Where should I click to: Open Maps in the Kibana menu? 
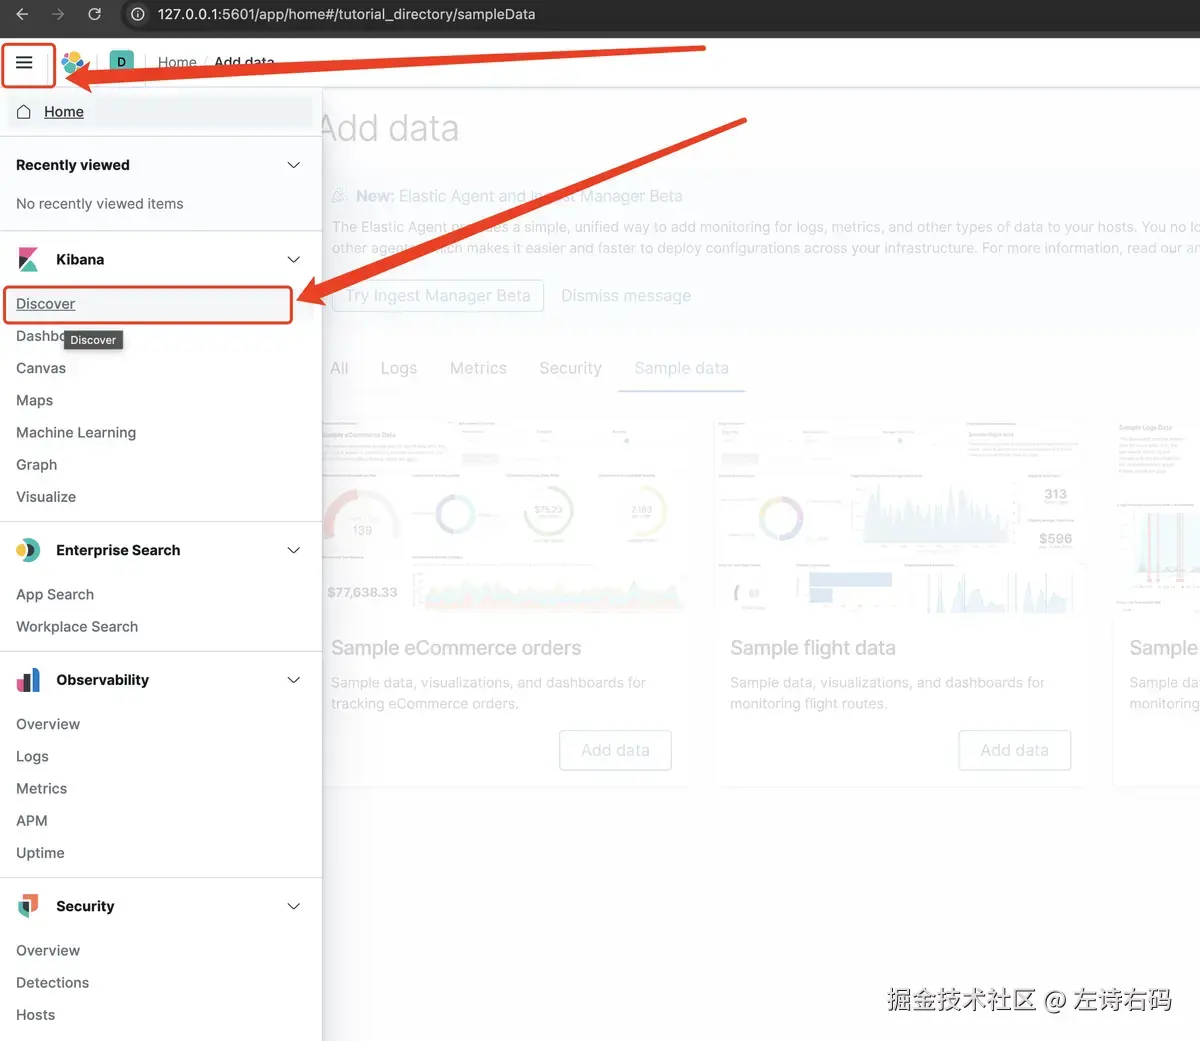pos(35,400)
